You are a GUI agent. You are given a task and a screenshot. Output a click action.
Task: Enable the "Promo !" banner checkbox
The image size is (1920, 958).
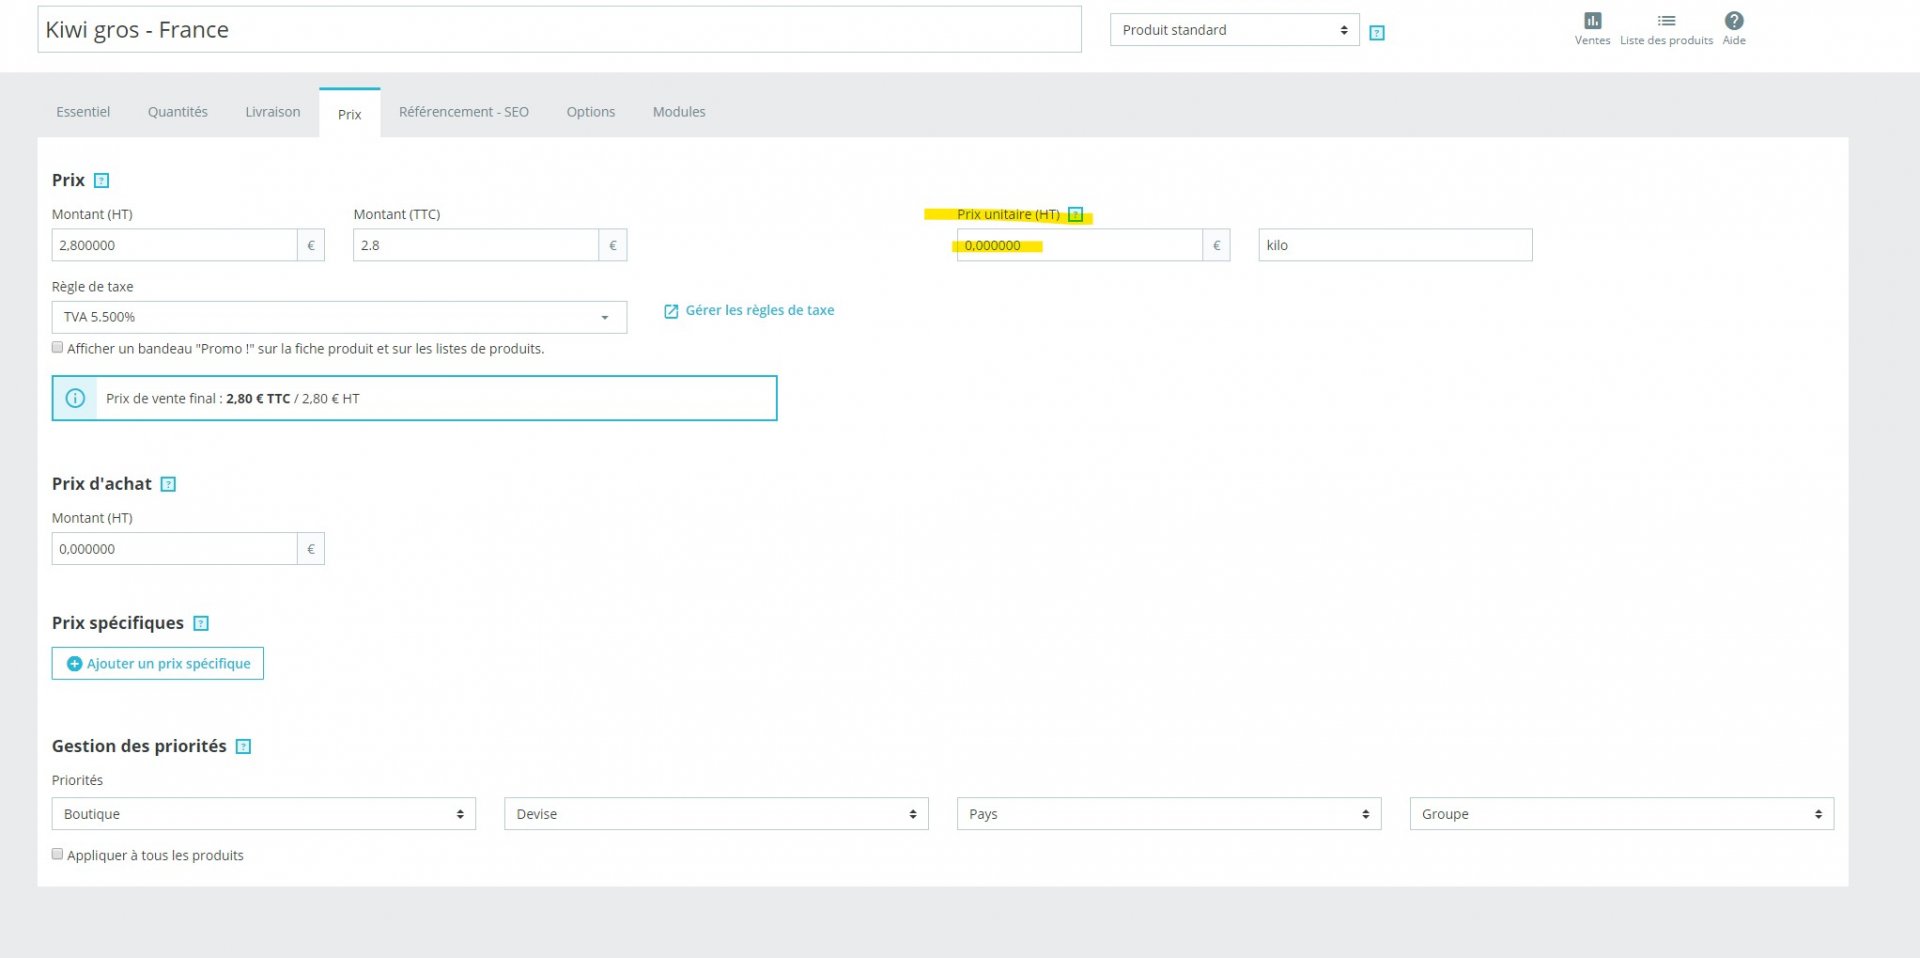click(57, 348)
